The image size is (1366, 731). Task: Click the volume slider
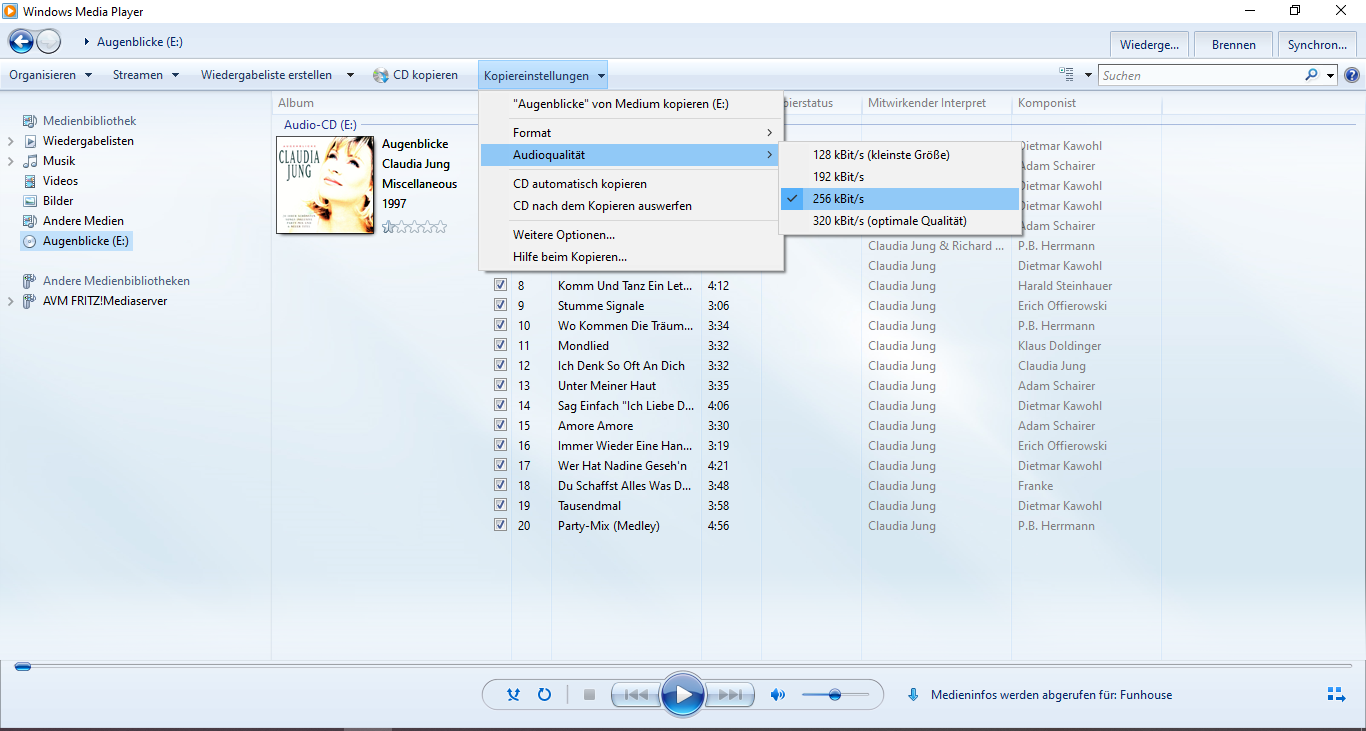835,694
